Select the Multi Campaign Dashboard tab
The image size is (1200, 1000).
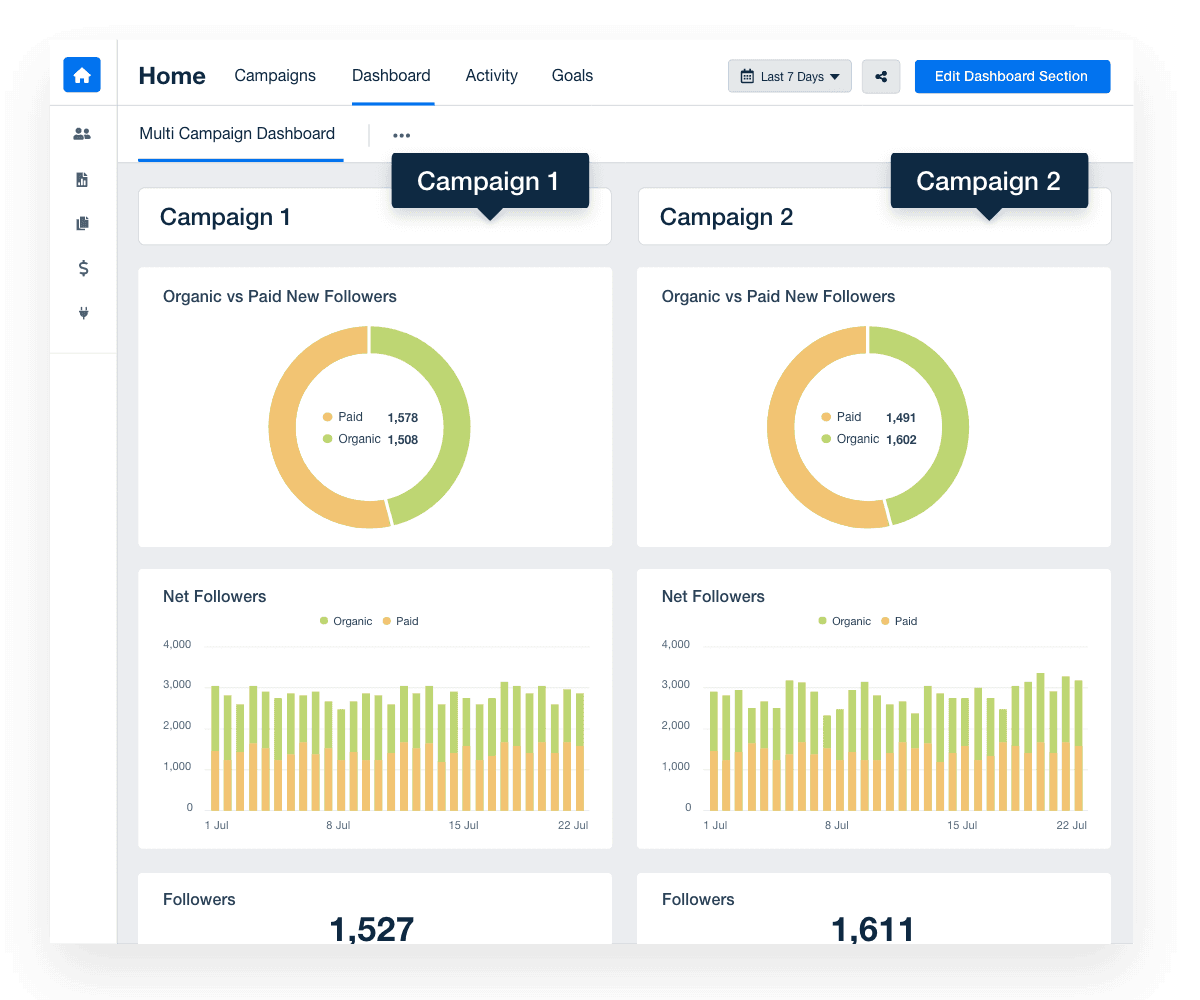point(237,133)
